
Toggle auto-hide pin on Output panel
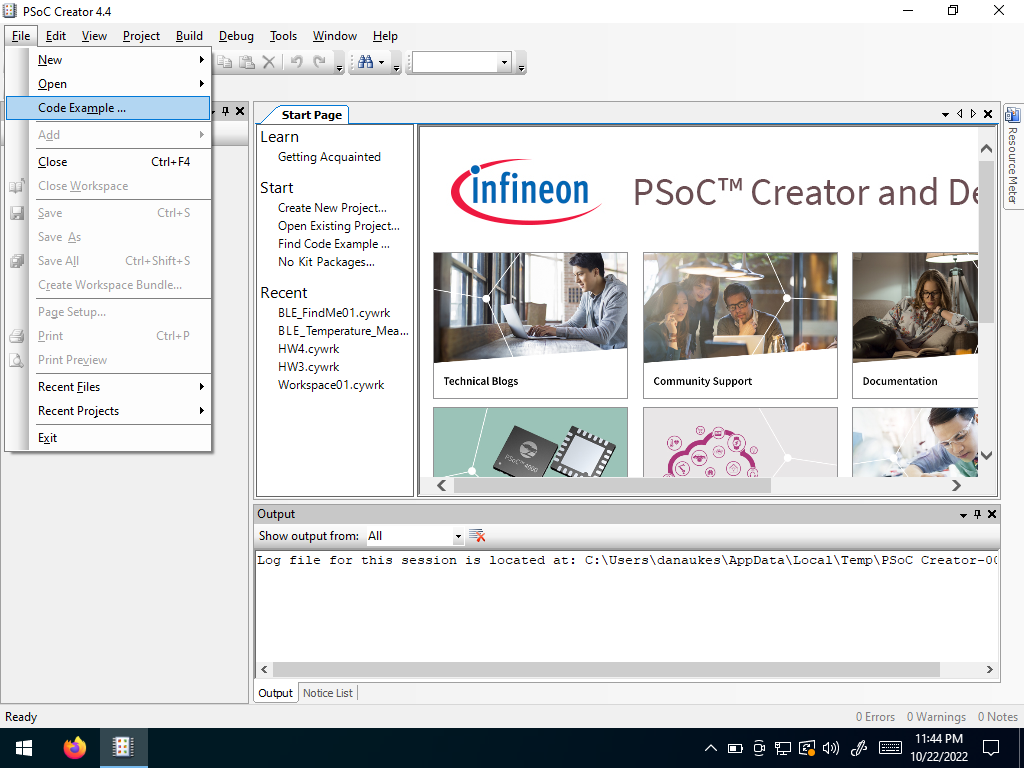[x=978, y=515]
